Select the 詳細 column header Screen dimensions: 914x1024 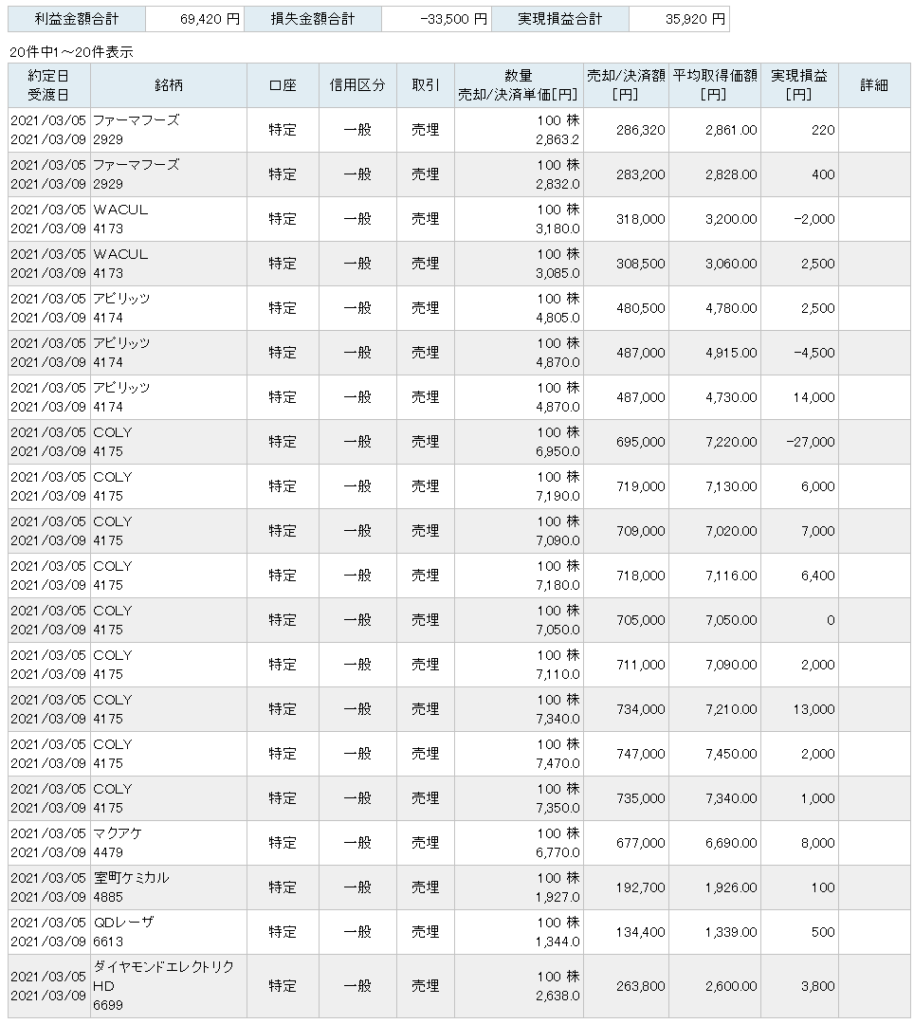(874, 85)
